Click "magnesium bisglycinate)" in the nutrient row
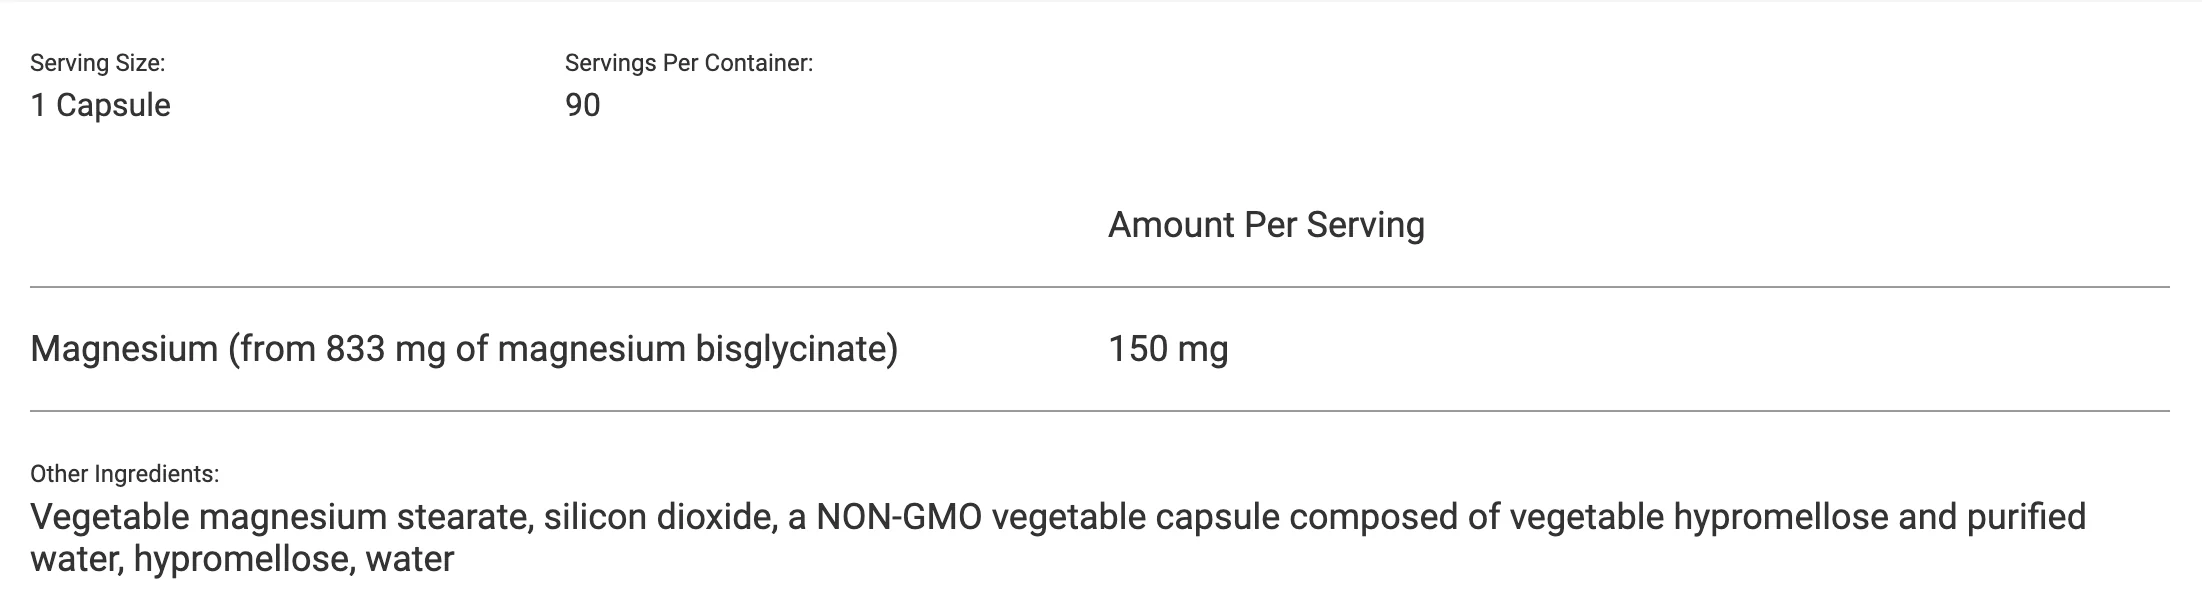This screenshot has width=2202, height=600. point(698,349)
